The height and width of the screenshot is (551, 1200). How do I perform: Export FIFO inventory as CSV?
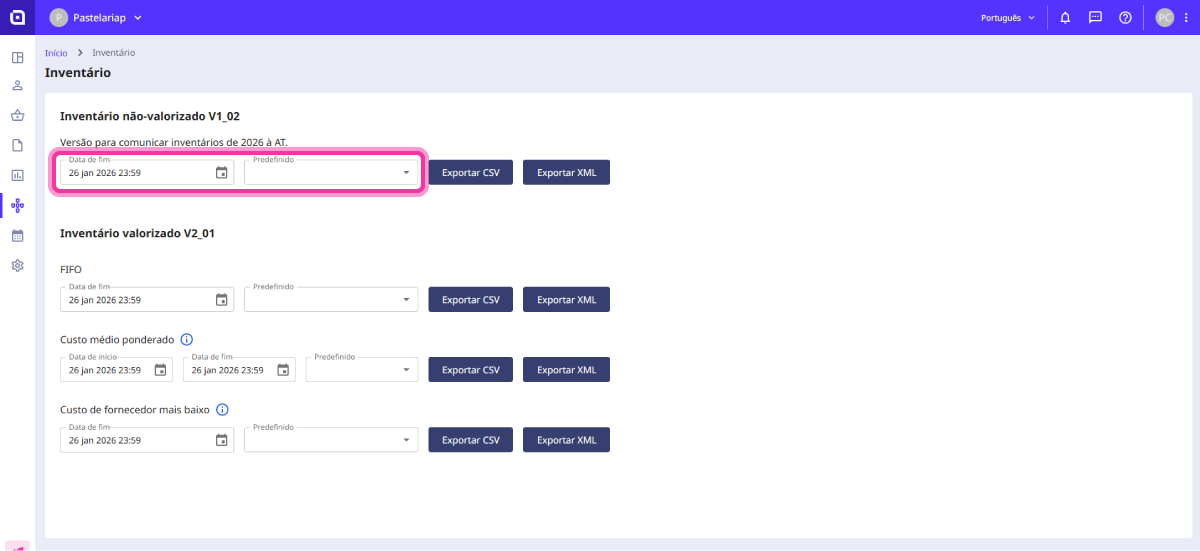[470, 300]
